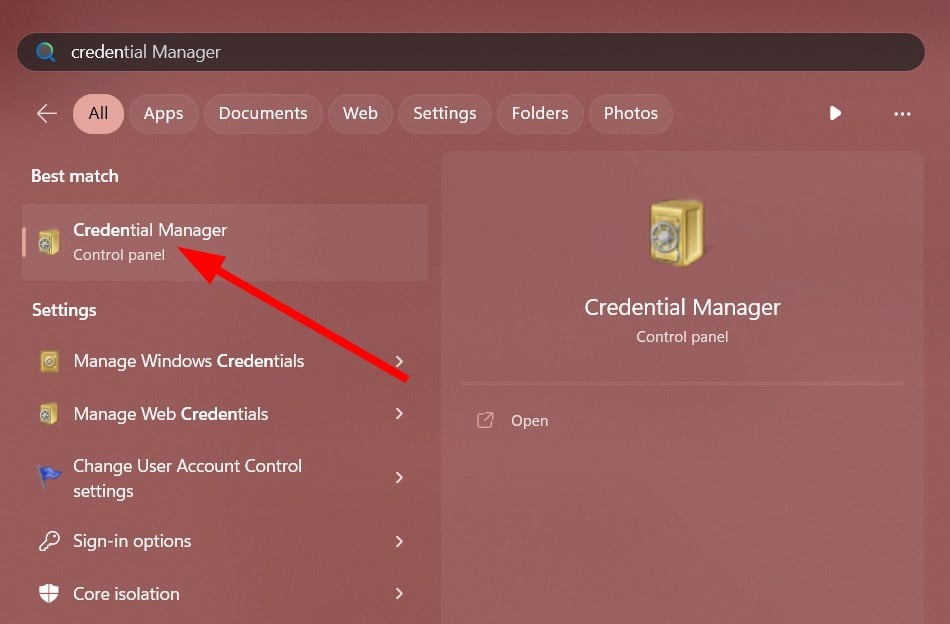Click the User Account Control flag icon
The width and height of the screenshot is (950, 624).
pyautogui.click(x=49, y=478)
